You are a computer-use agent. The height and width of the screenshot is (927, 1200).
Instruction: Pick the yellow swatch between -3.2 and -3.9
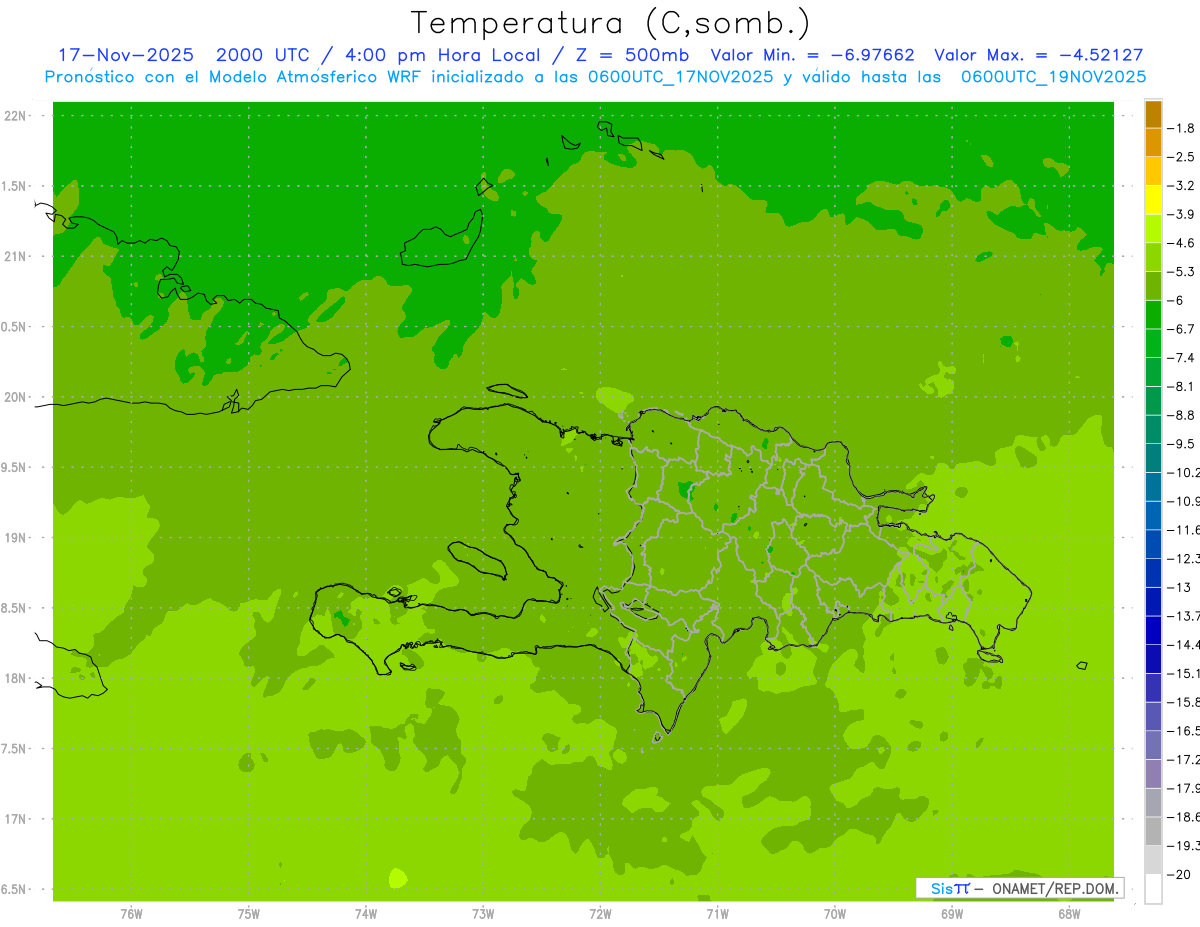point(1153,200)
